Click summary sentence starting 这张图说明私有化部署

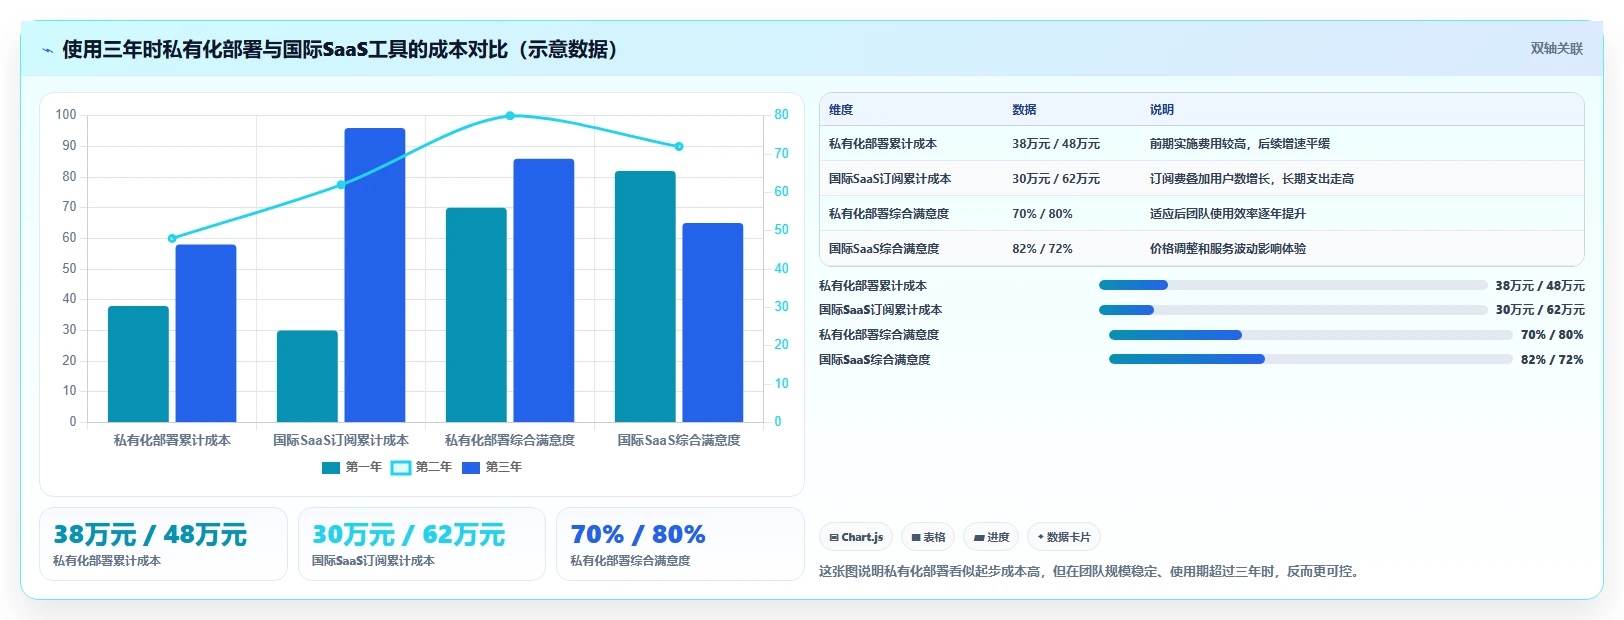click(x=1089, y=572)
